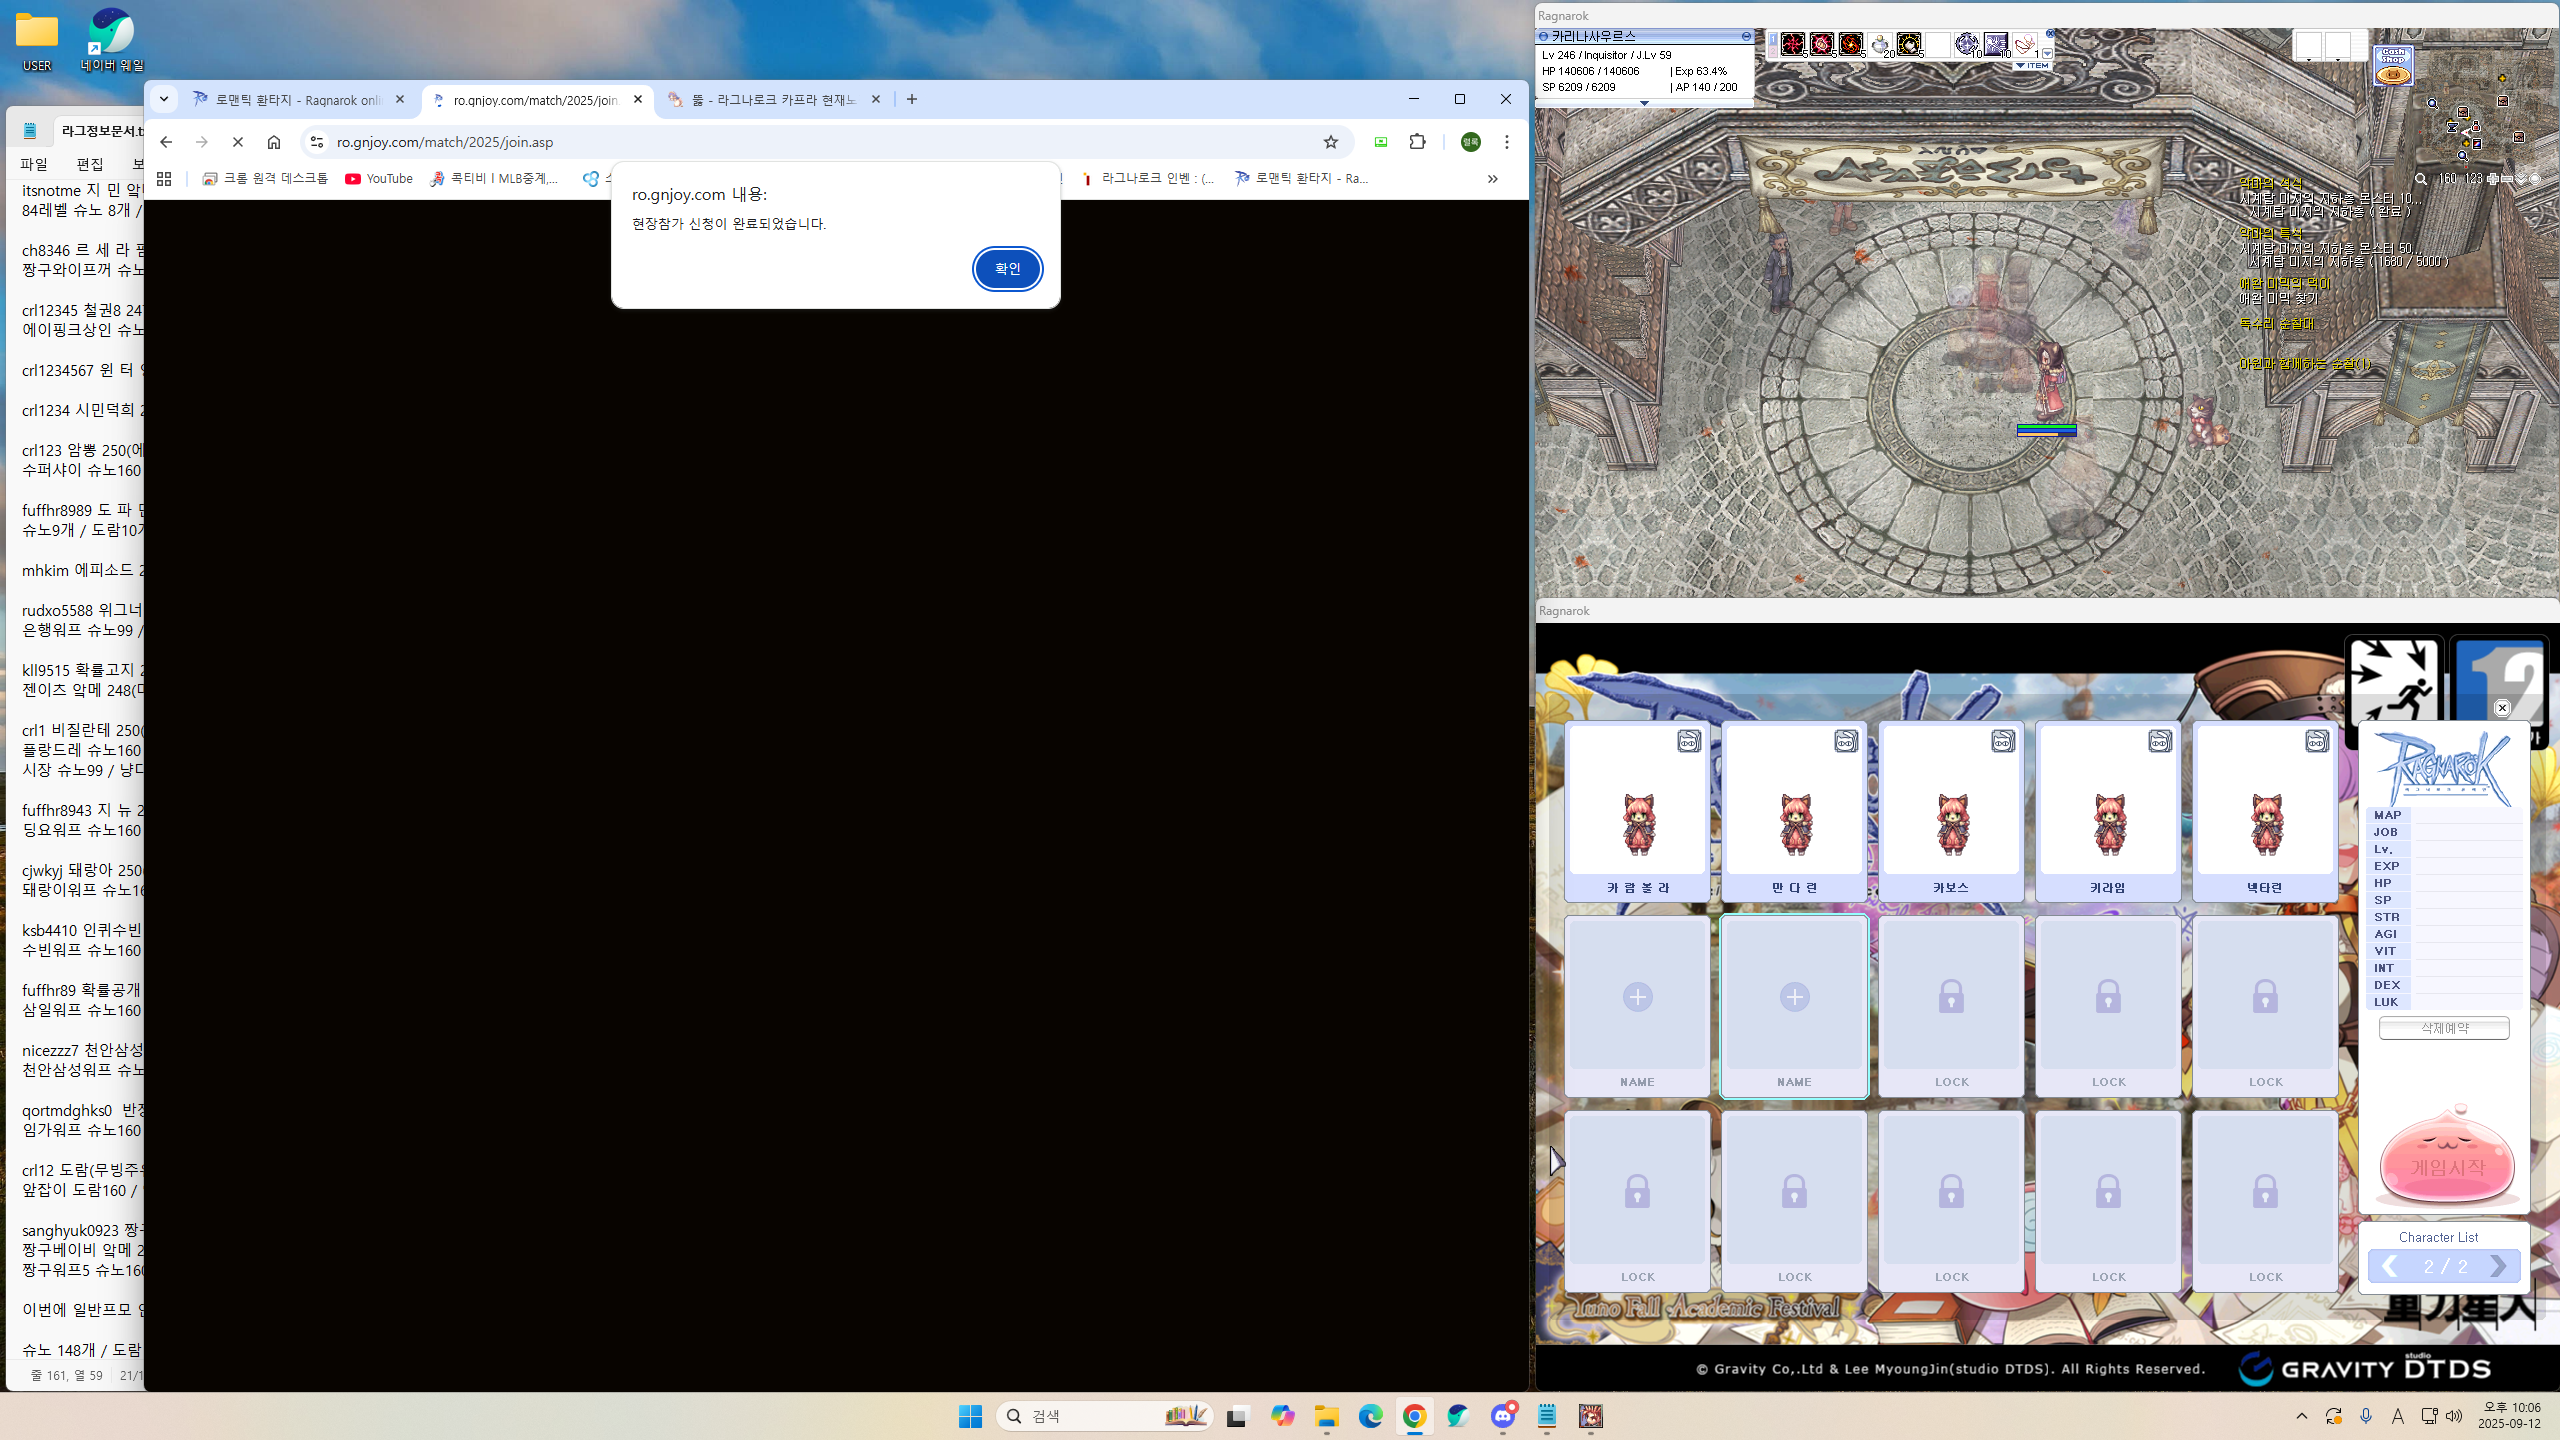Open Chrome extensions puzzle icon

coord(1418,142)
